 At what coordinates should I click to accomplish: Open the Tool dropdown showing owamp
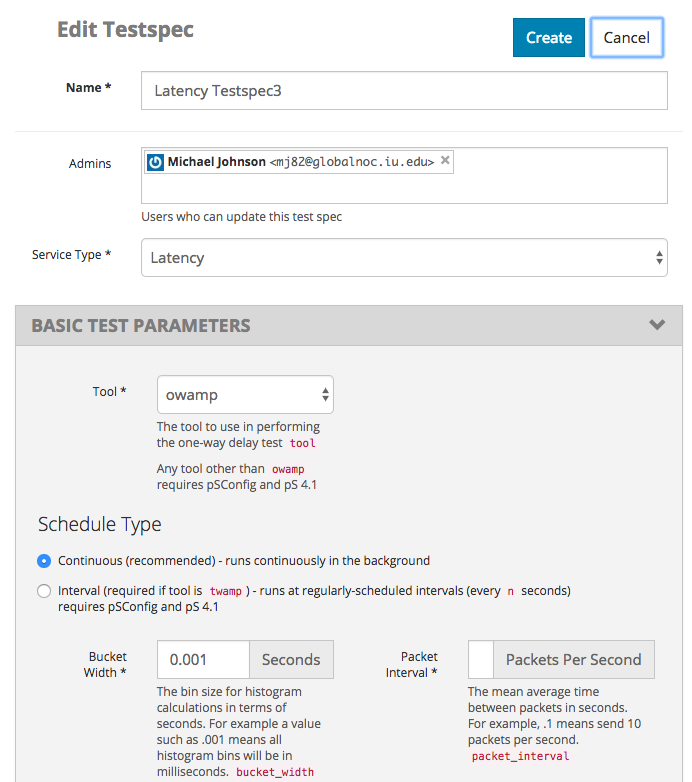pos(245,394)
